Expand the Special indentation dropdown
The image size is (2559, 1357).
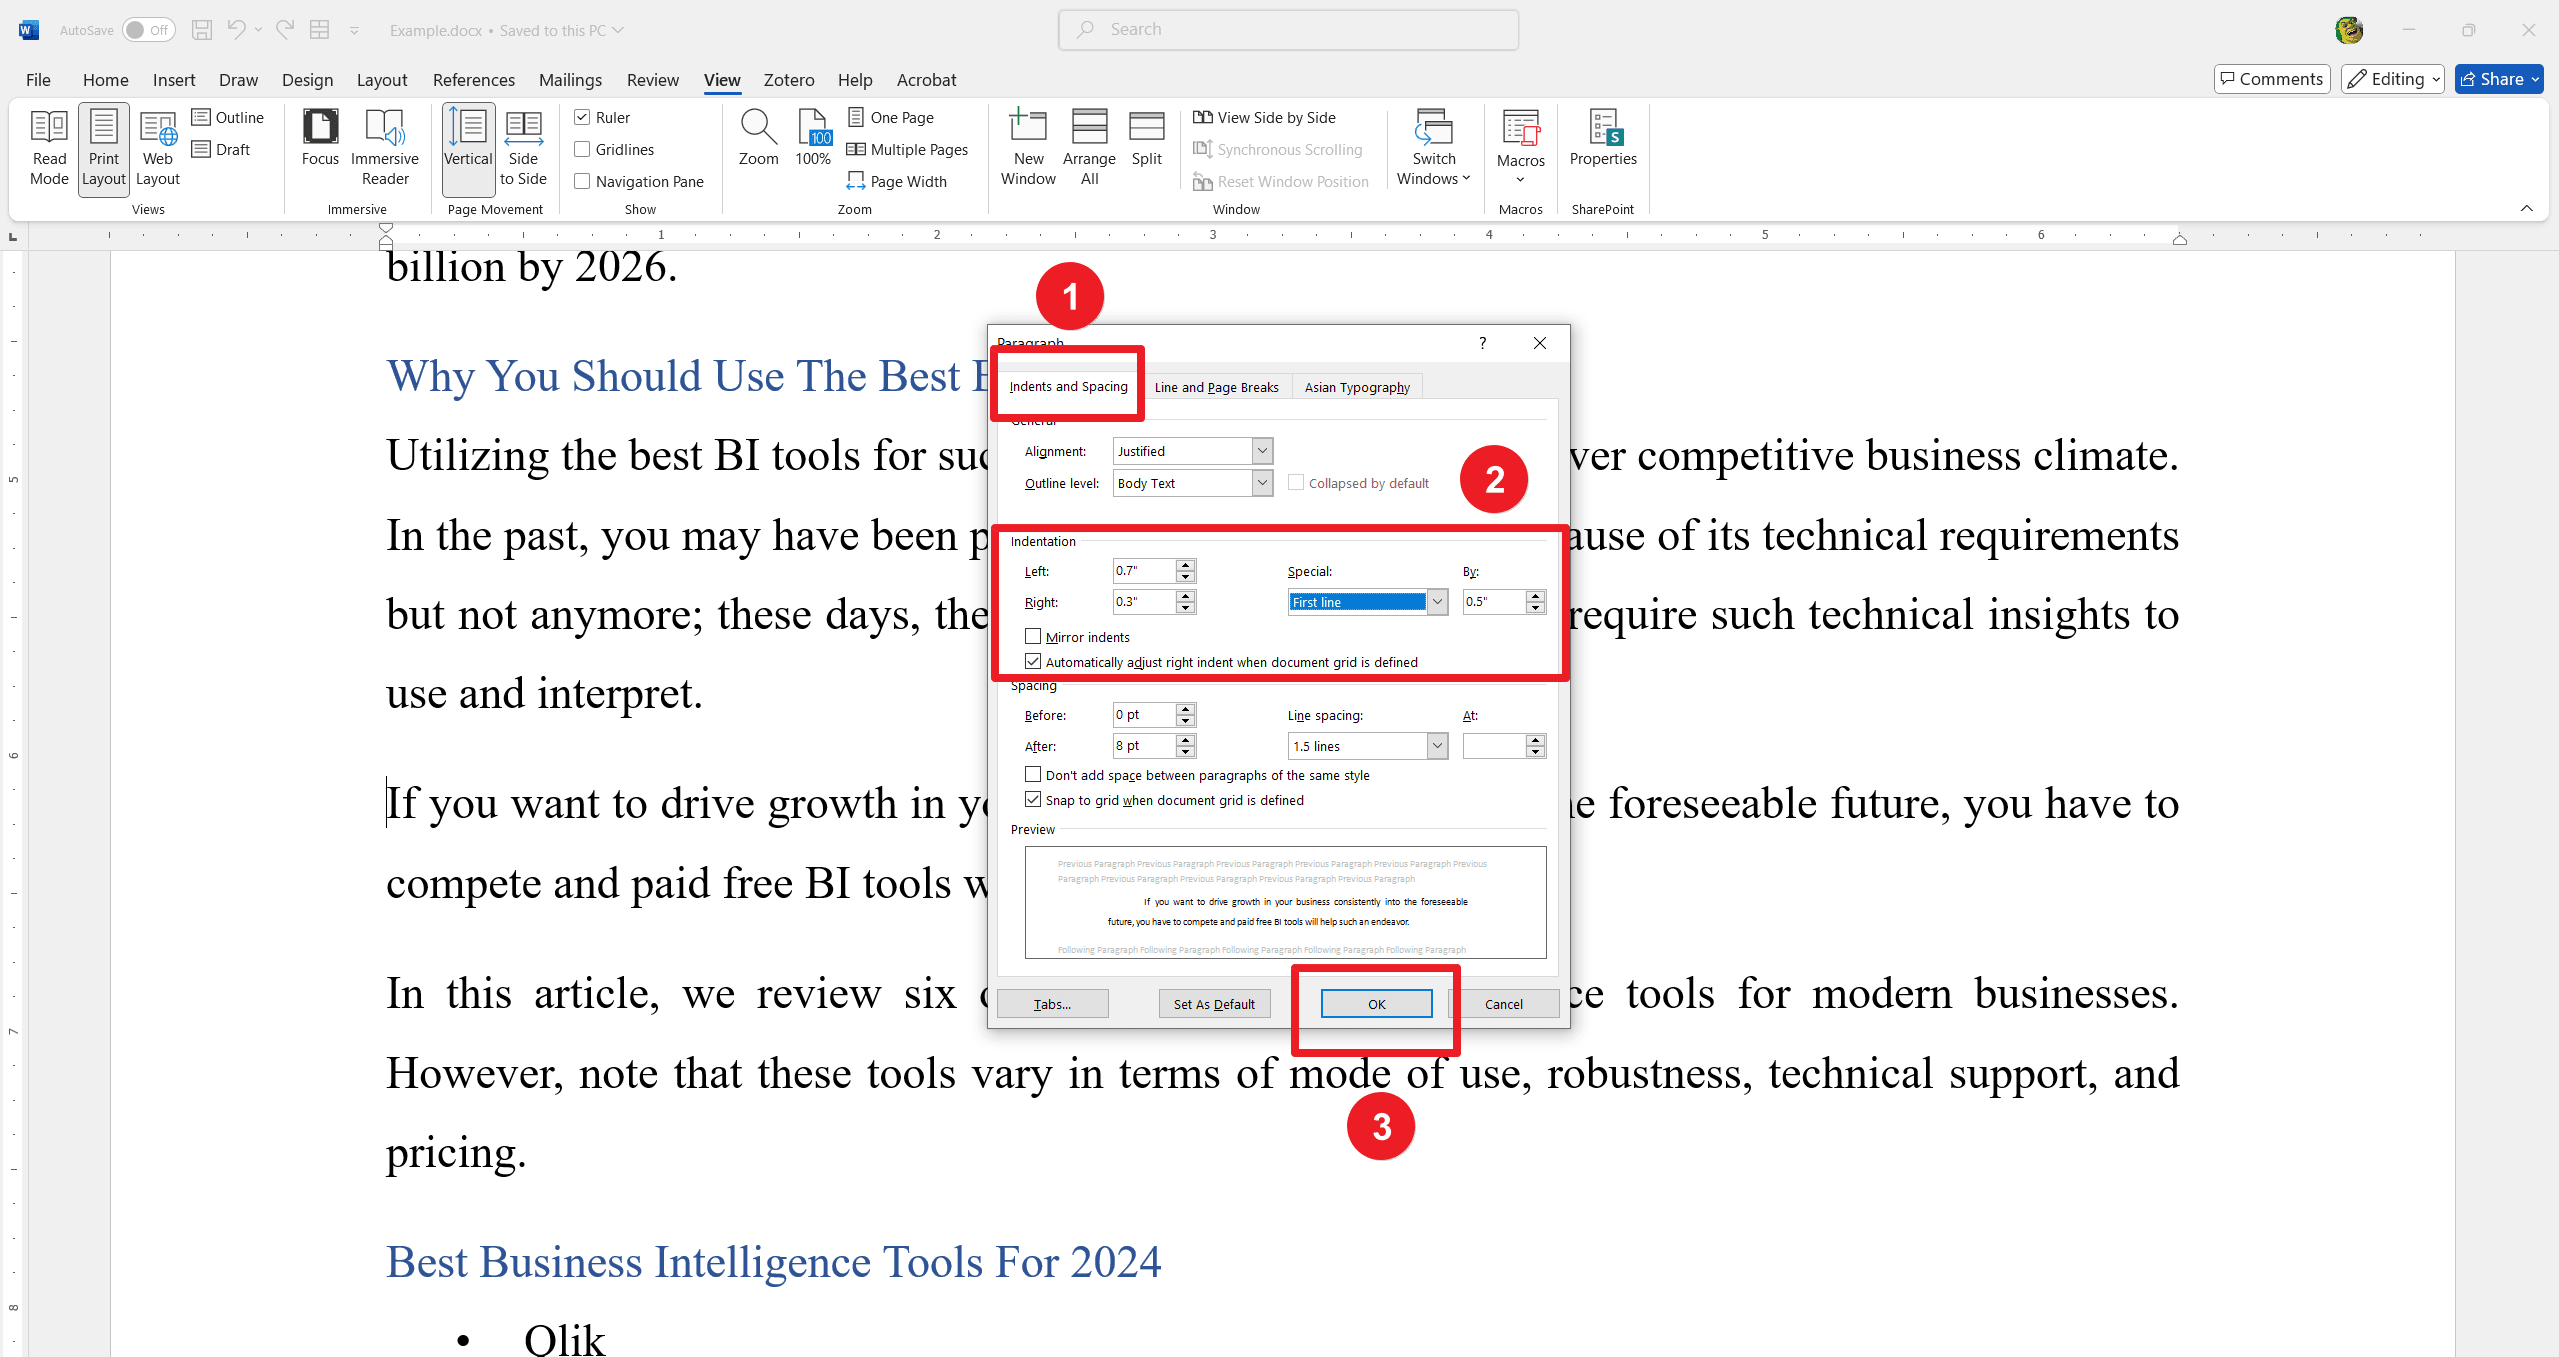1435,602
